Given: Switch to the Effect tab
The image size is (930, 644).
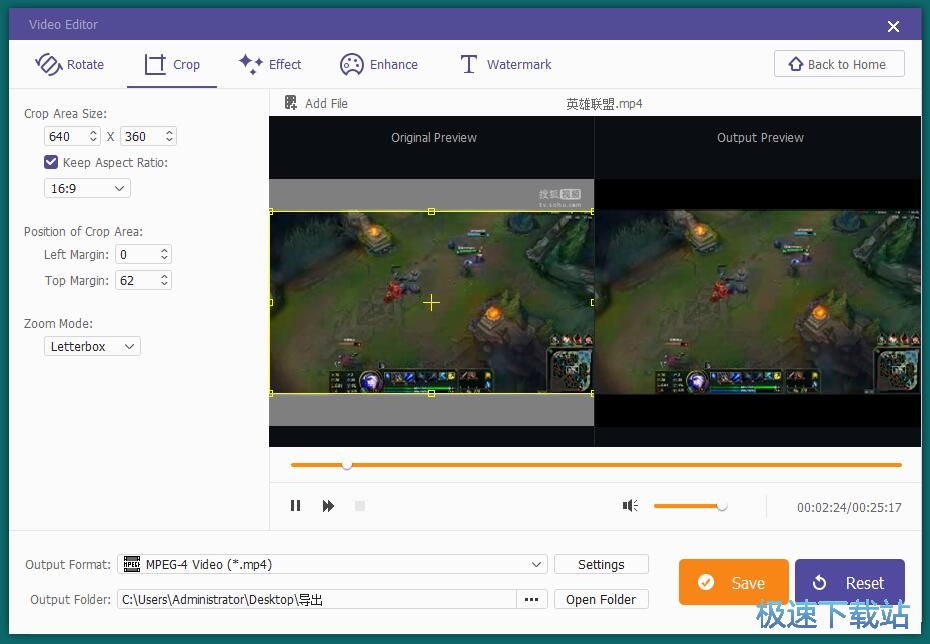Looking at the screenshot, I should [x=270, y=64].
